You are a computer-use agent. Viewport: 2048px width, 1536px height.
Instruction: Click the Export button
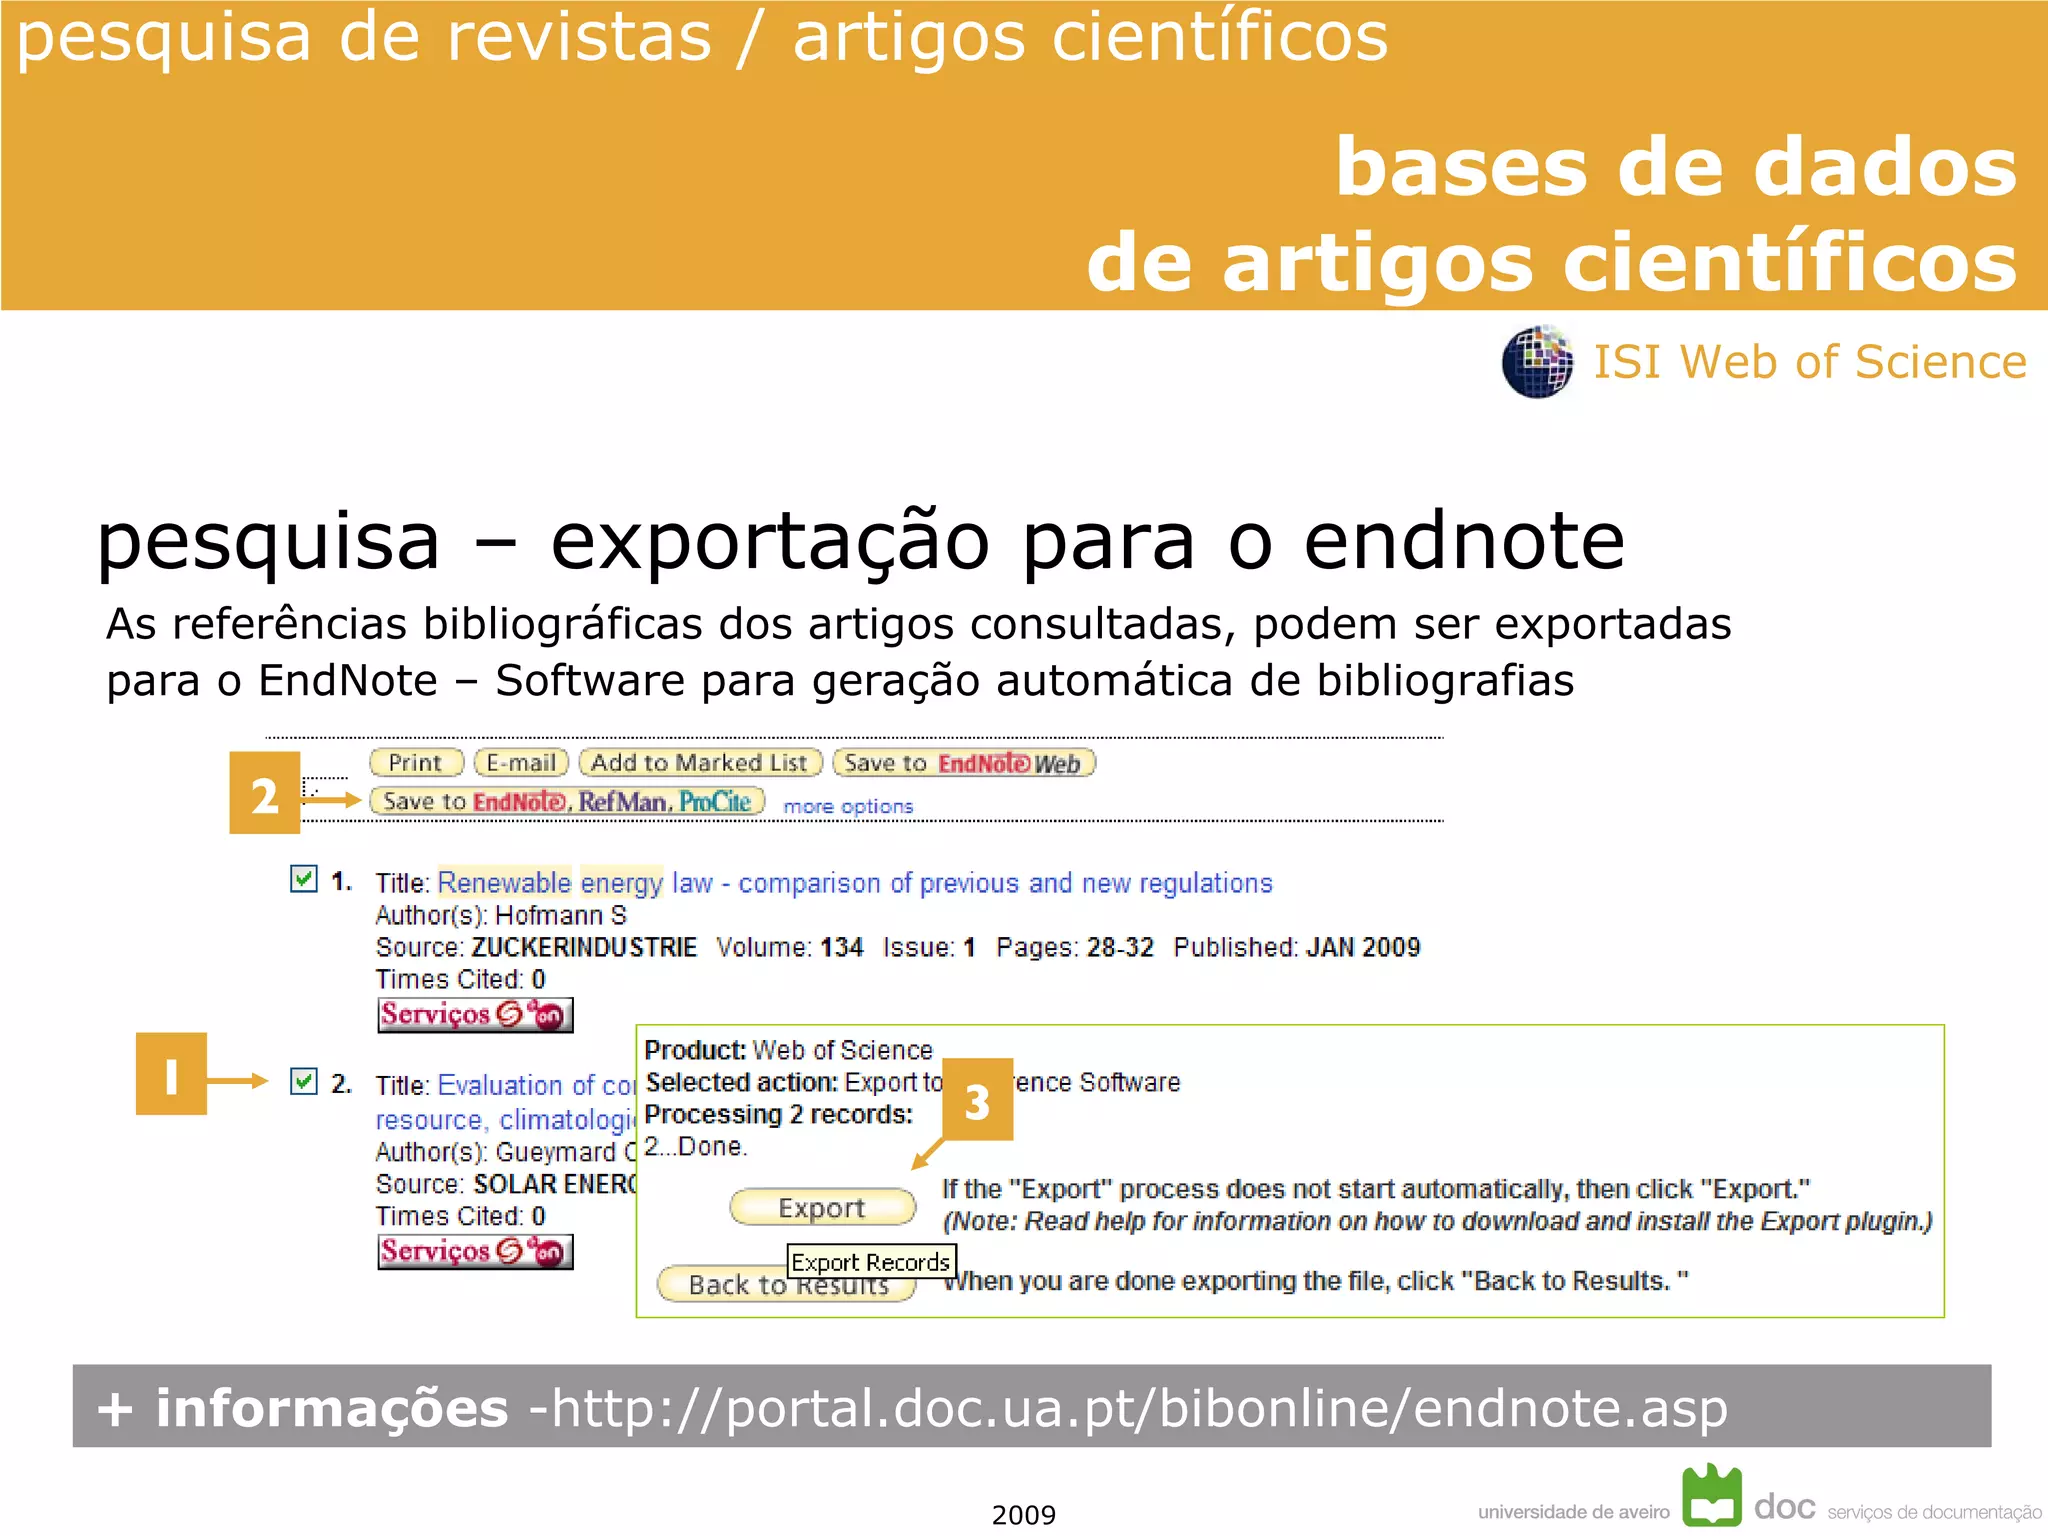pos(822,1207)
